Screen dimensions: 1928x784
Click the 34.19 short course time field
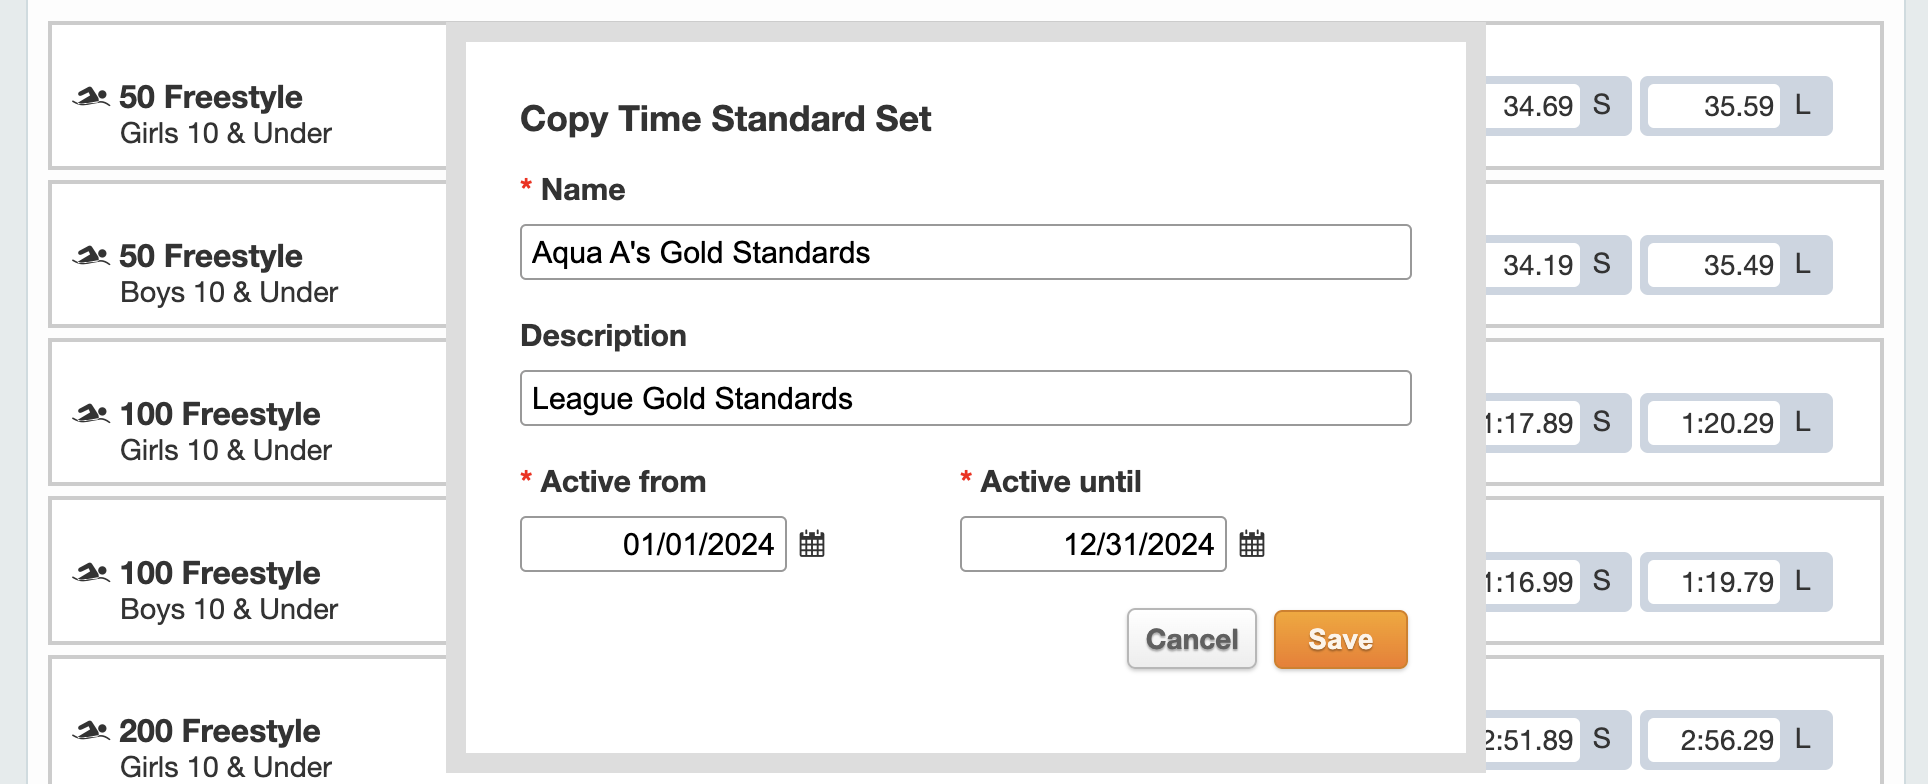(x=1532, y=265)
